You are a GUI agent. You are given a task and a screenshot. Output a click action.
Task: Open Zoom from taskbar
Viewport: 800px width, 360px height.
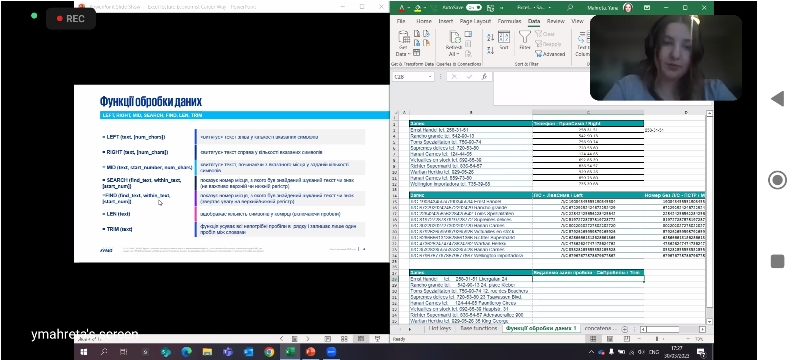click(331, 352)
